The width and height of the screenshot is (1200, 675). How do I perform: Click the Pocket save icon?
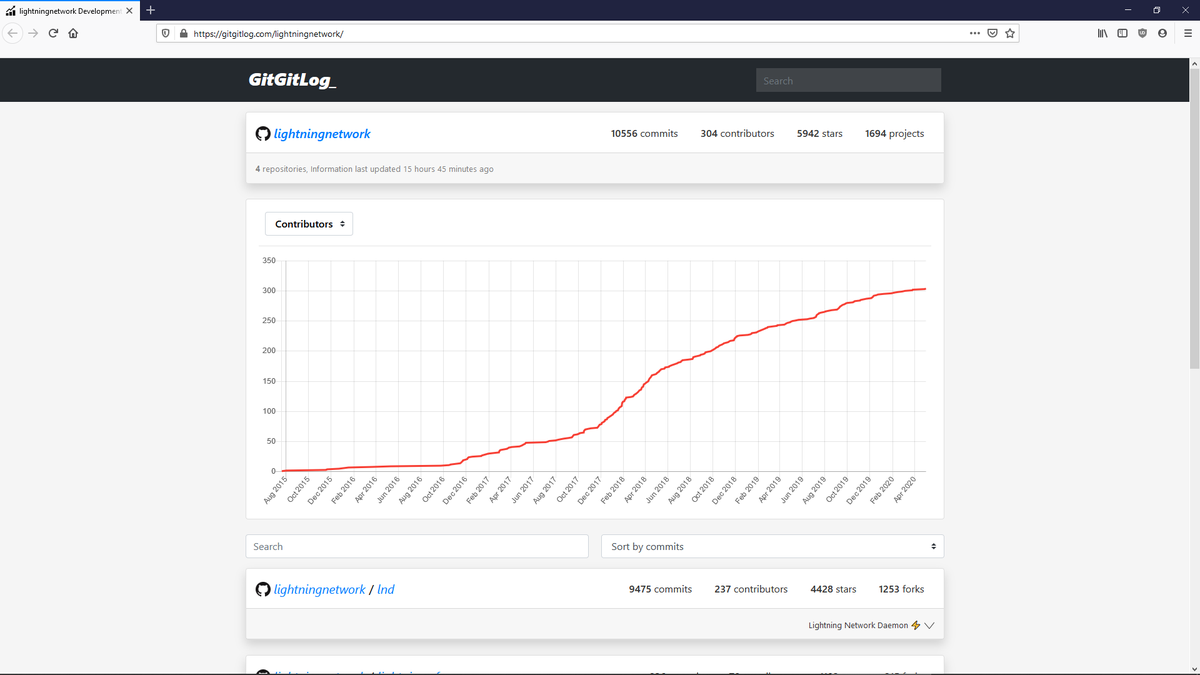tap(992, 33)
